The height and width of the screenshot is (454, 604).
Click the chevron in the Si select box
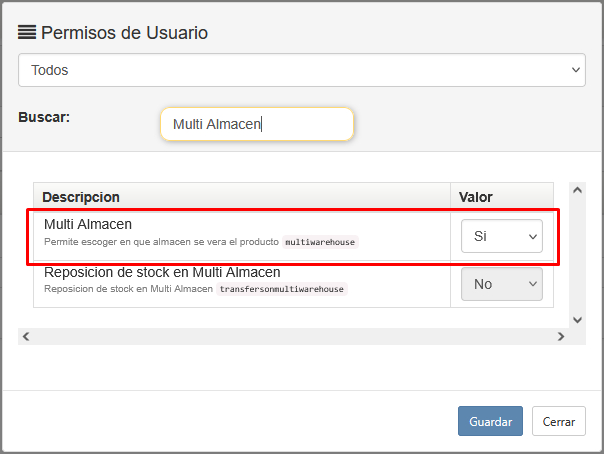[533, 236]
